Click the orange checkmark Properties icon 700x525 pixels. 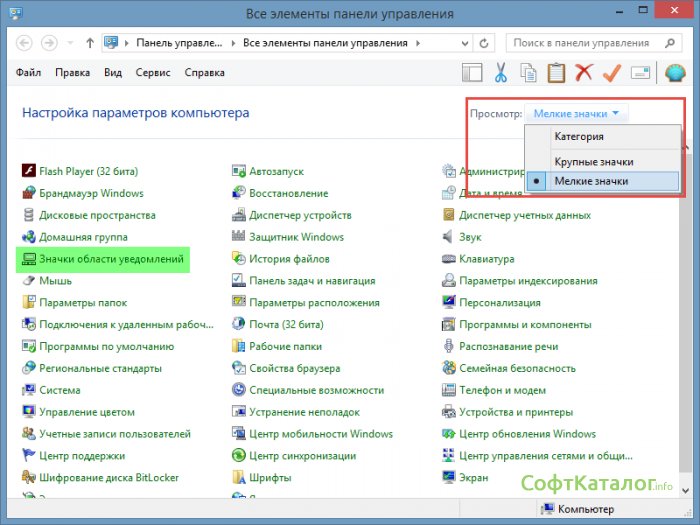coord(612,73)
